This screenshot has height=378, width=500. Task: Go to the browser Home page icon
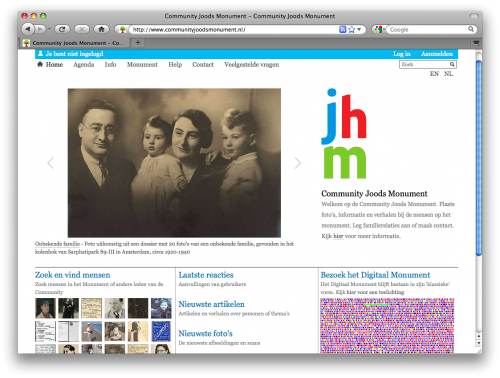pos(101,29)
